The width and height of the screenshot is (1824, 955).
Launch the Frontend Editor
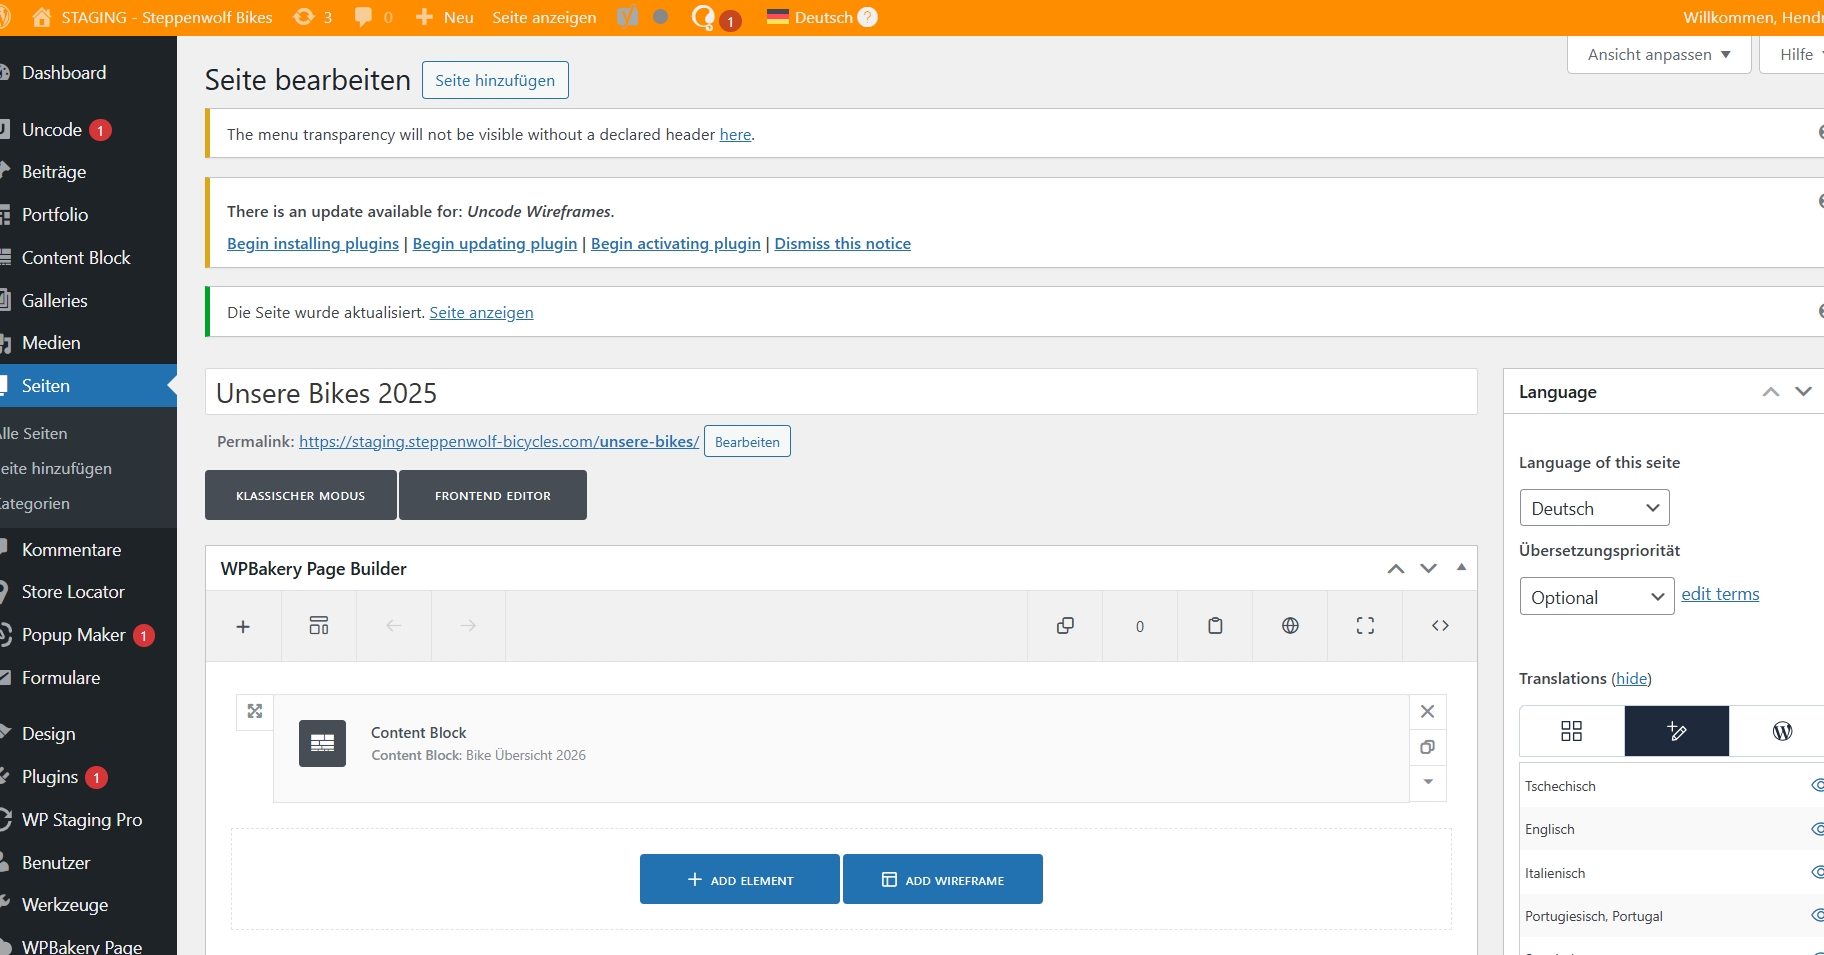pyautogui.click(x=493, y=495)
